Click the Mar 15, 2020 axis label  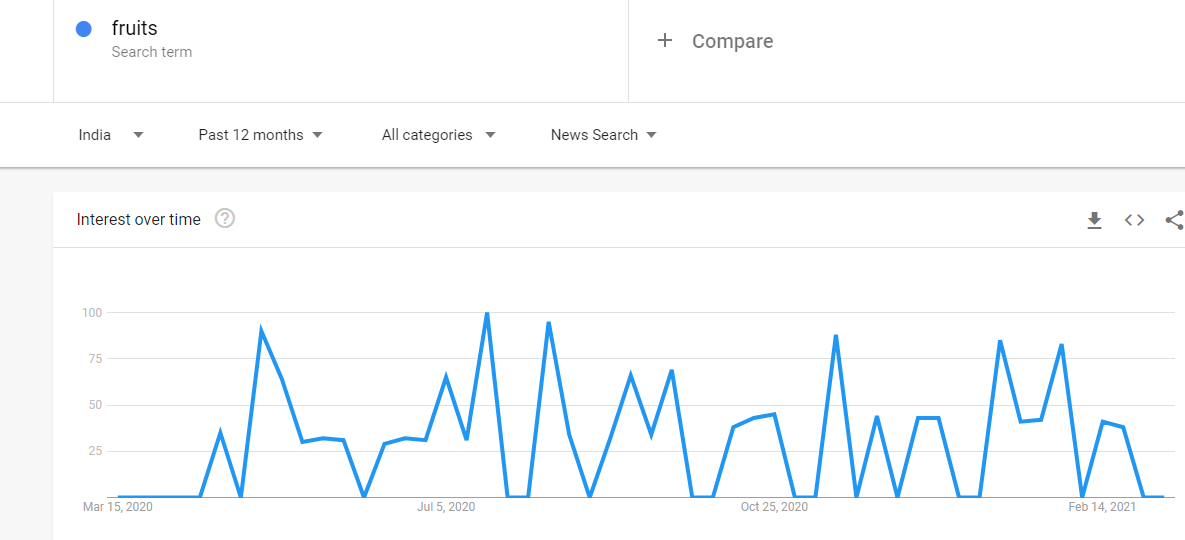tap(117, 507)
